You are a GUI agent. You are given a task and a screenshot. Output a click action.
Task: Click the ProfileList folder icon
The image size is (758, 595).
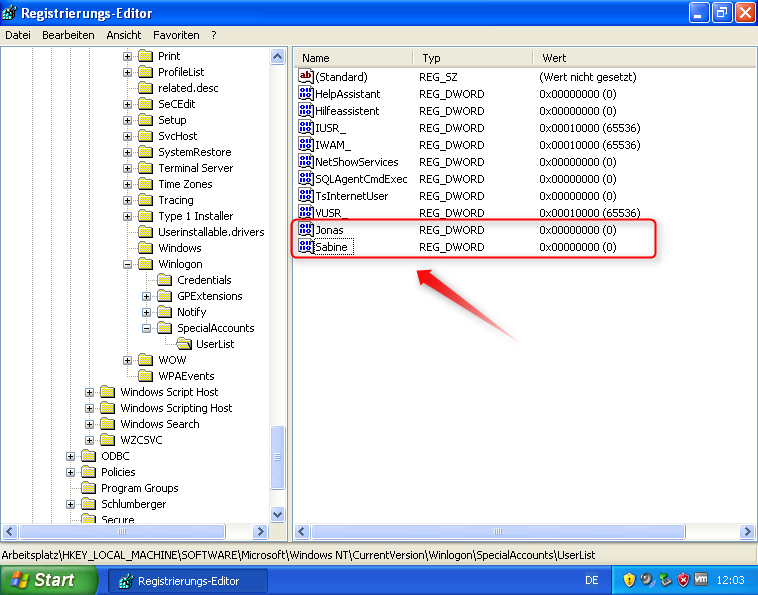click(146, 72)
